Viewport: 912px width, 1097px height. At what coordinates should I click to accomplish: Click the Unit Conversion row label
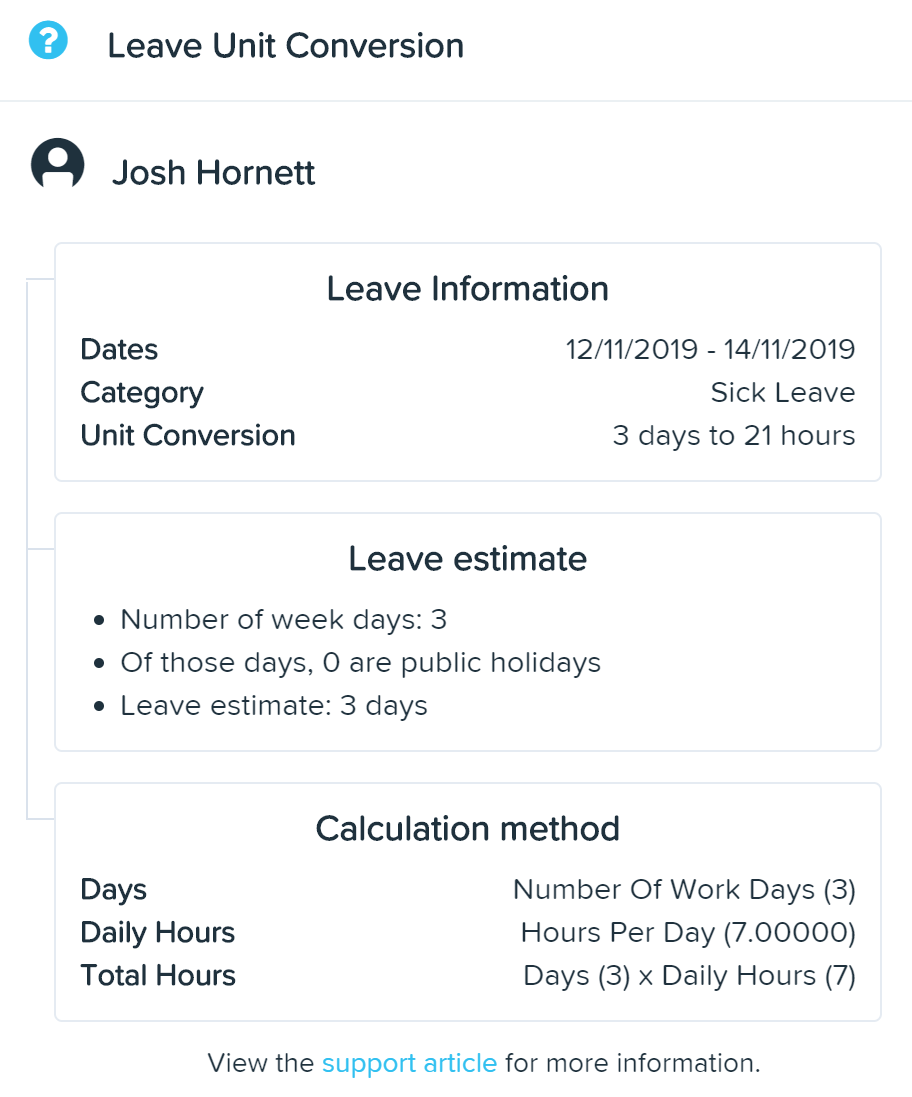[188, 435]
